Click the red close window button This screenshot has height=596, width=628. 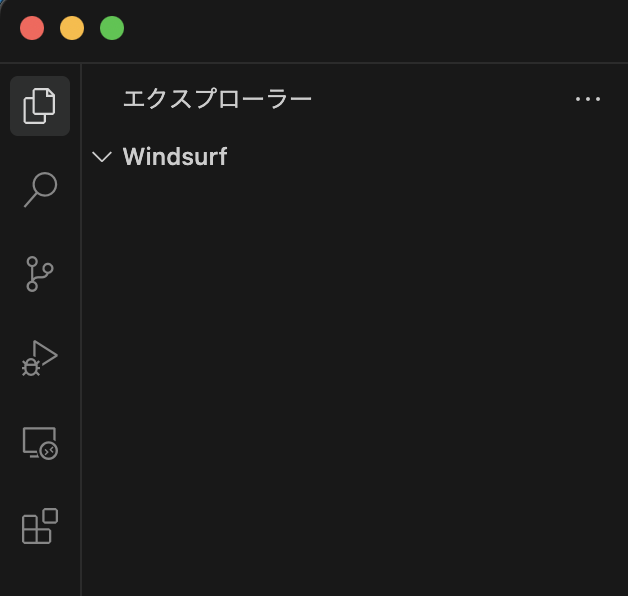click(32, 28)
